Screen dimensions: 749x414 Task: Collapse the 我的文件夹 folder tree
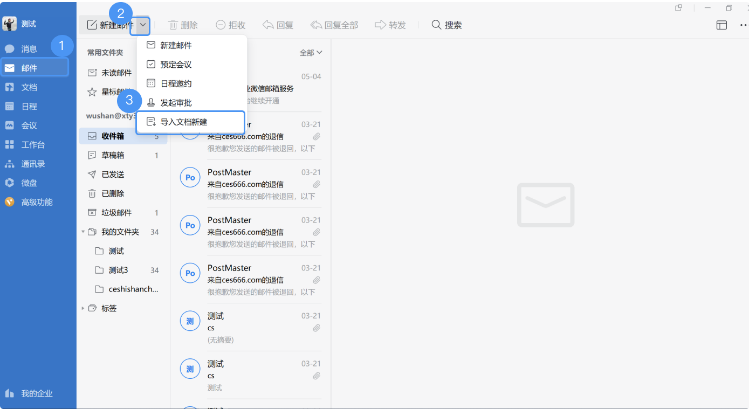point(82,231)
